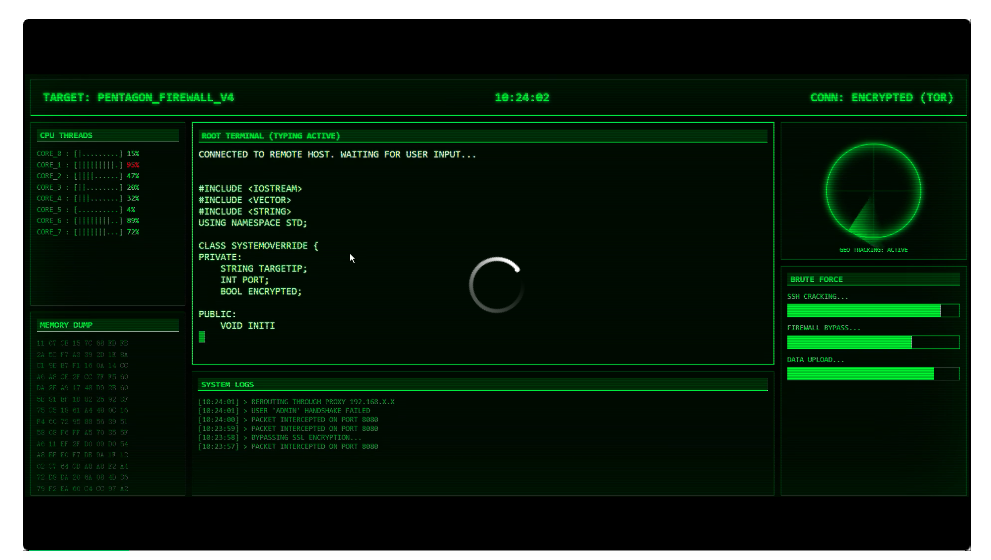
Task: Click the 10:24:02 clock in the header
Action: pos(522,98)
